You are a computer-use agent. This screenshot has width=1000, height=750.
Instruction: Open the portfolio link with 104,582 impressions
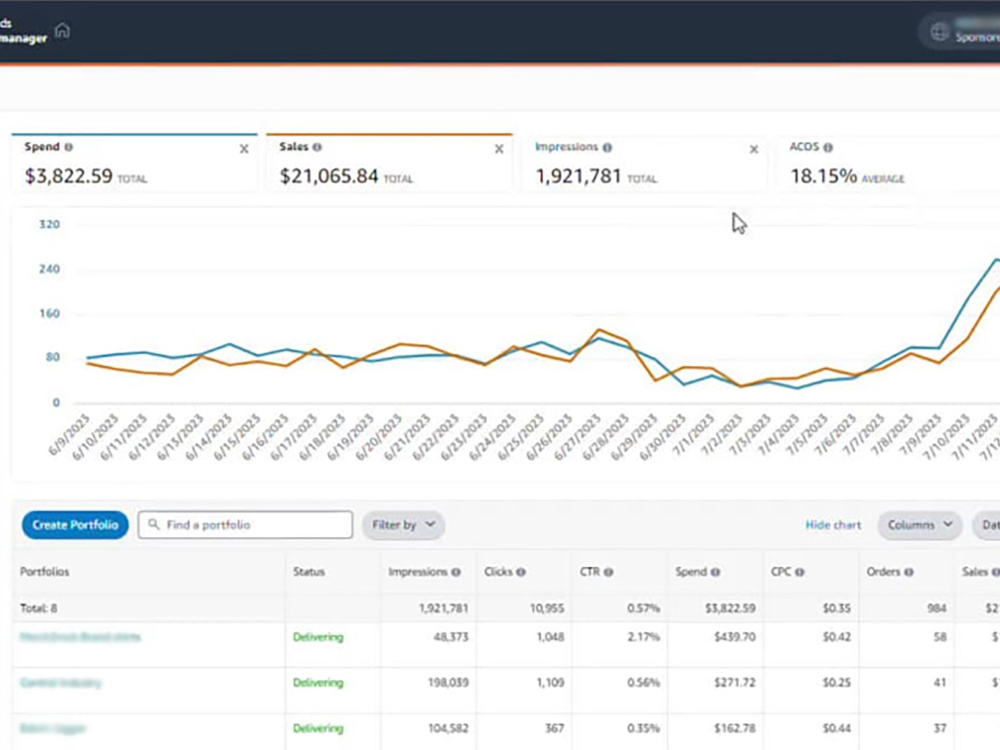pyautogui.click(x=52, y=728)
